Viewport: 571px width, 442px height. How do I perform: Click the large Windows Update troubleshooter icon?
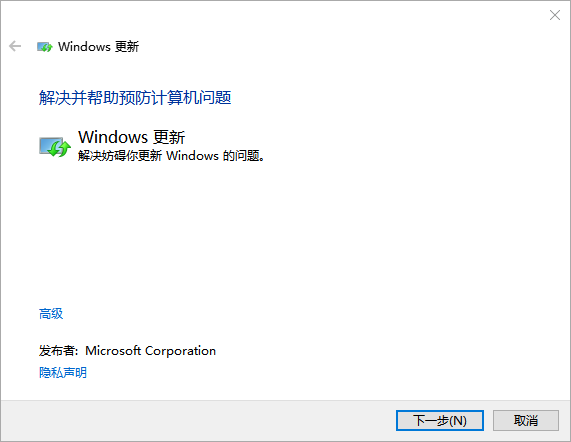(x=55, y=147)
